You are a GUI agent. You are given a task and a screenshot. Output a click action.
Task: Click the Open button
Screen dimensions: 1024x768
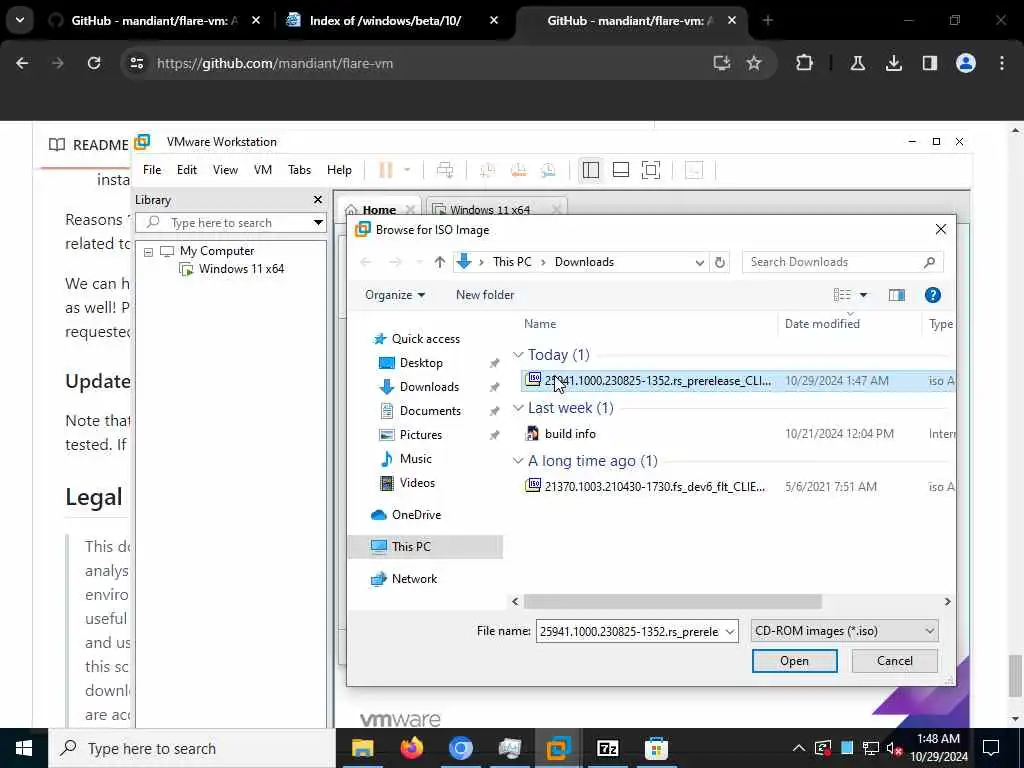pos(794,661)
